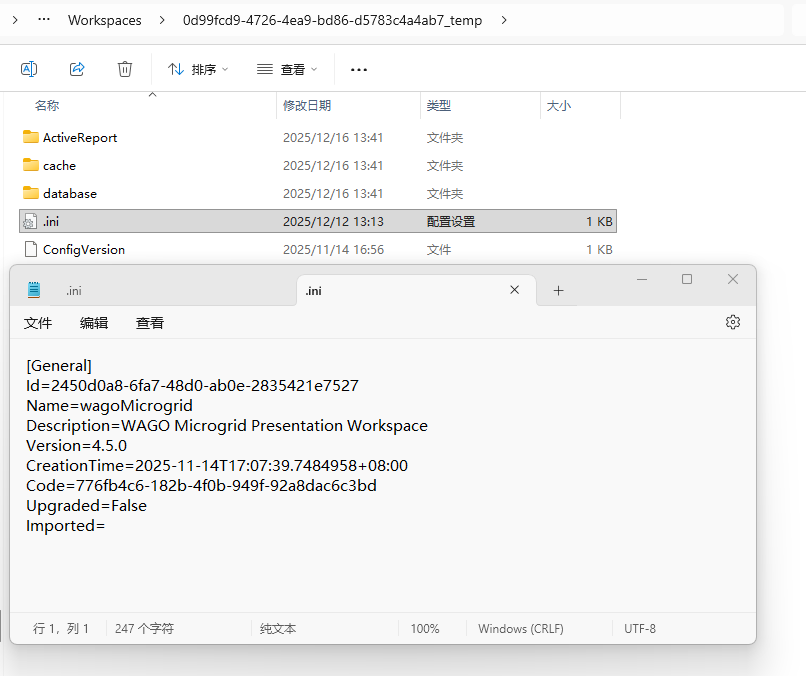
Task: Sort by 修改日期 column header
Action: point(307,105)
